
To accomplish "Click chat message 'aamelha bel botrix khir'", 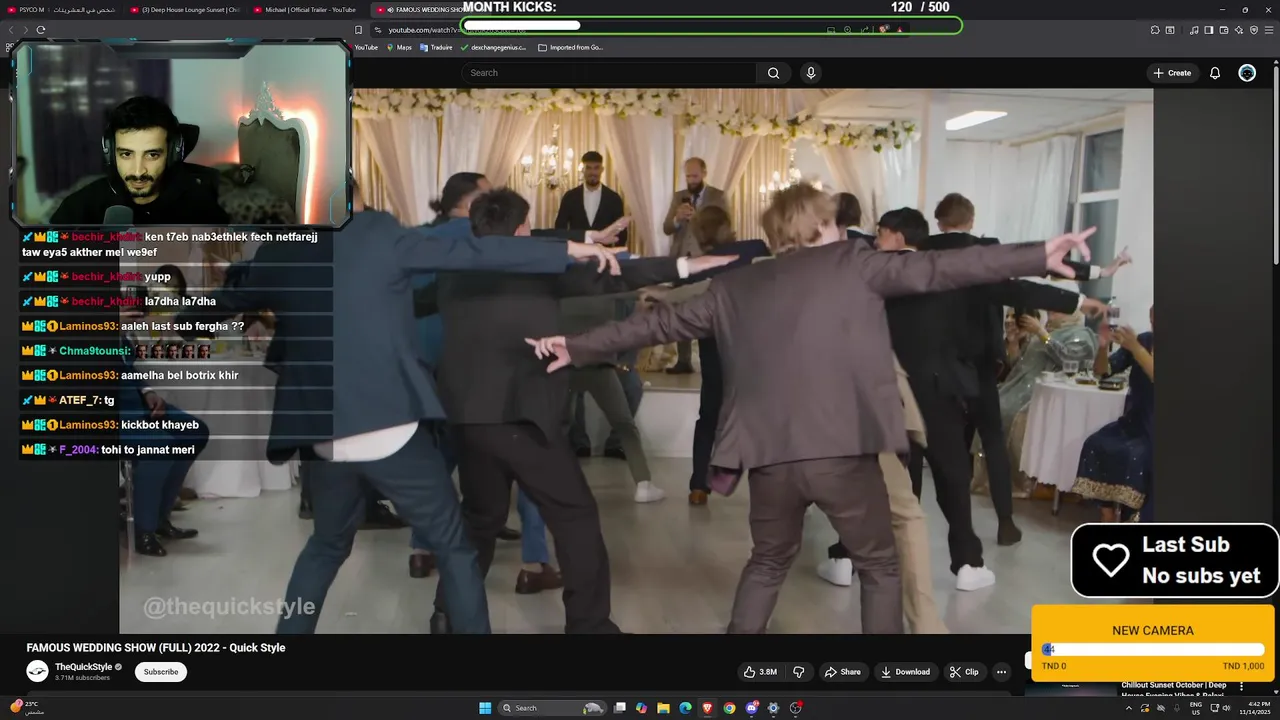I will (180, 376).
